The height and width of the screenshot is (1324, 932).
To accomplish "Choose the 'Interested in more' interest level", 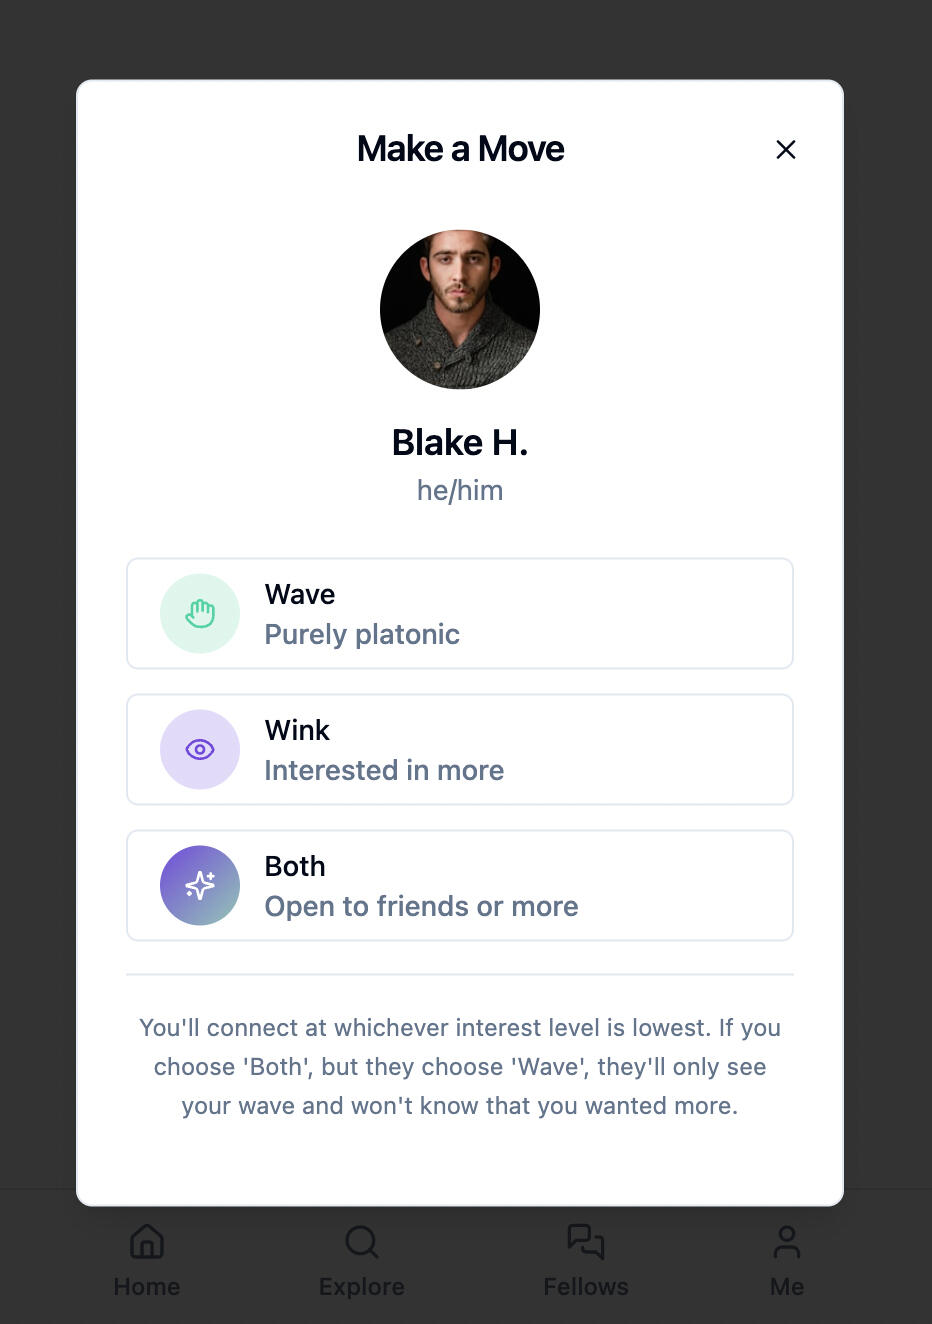I will pyautogui.click(x=384, y=770).
